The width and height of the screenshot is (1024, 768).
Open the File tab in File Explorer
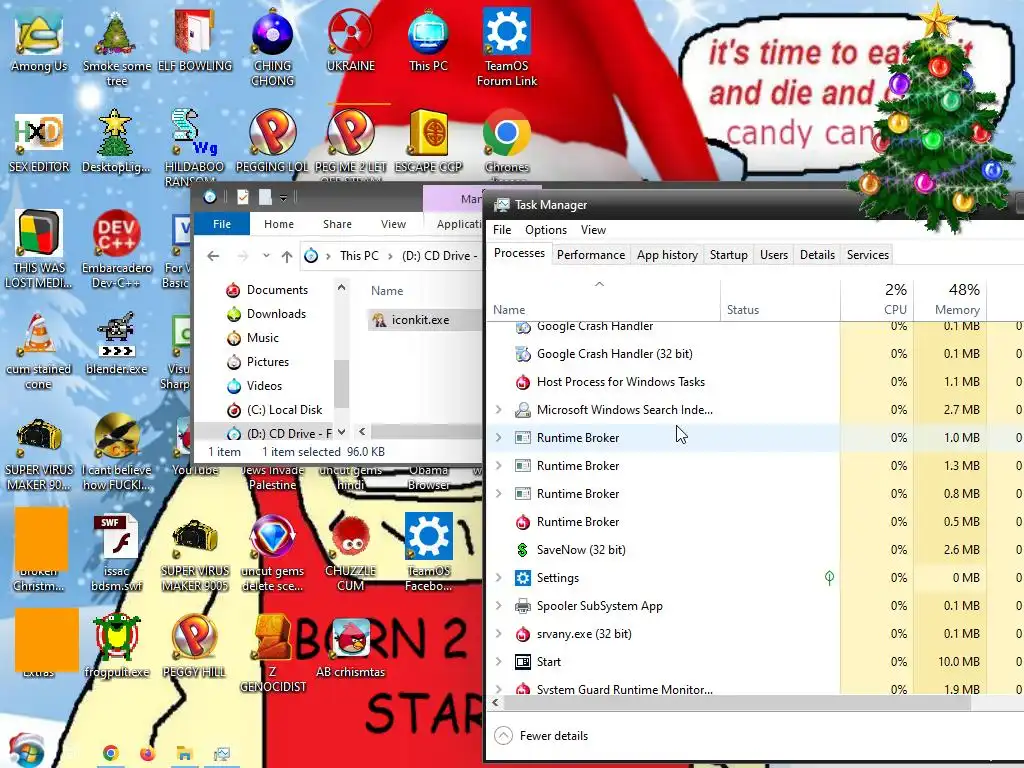click(x=222, y=224)
